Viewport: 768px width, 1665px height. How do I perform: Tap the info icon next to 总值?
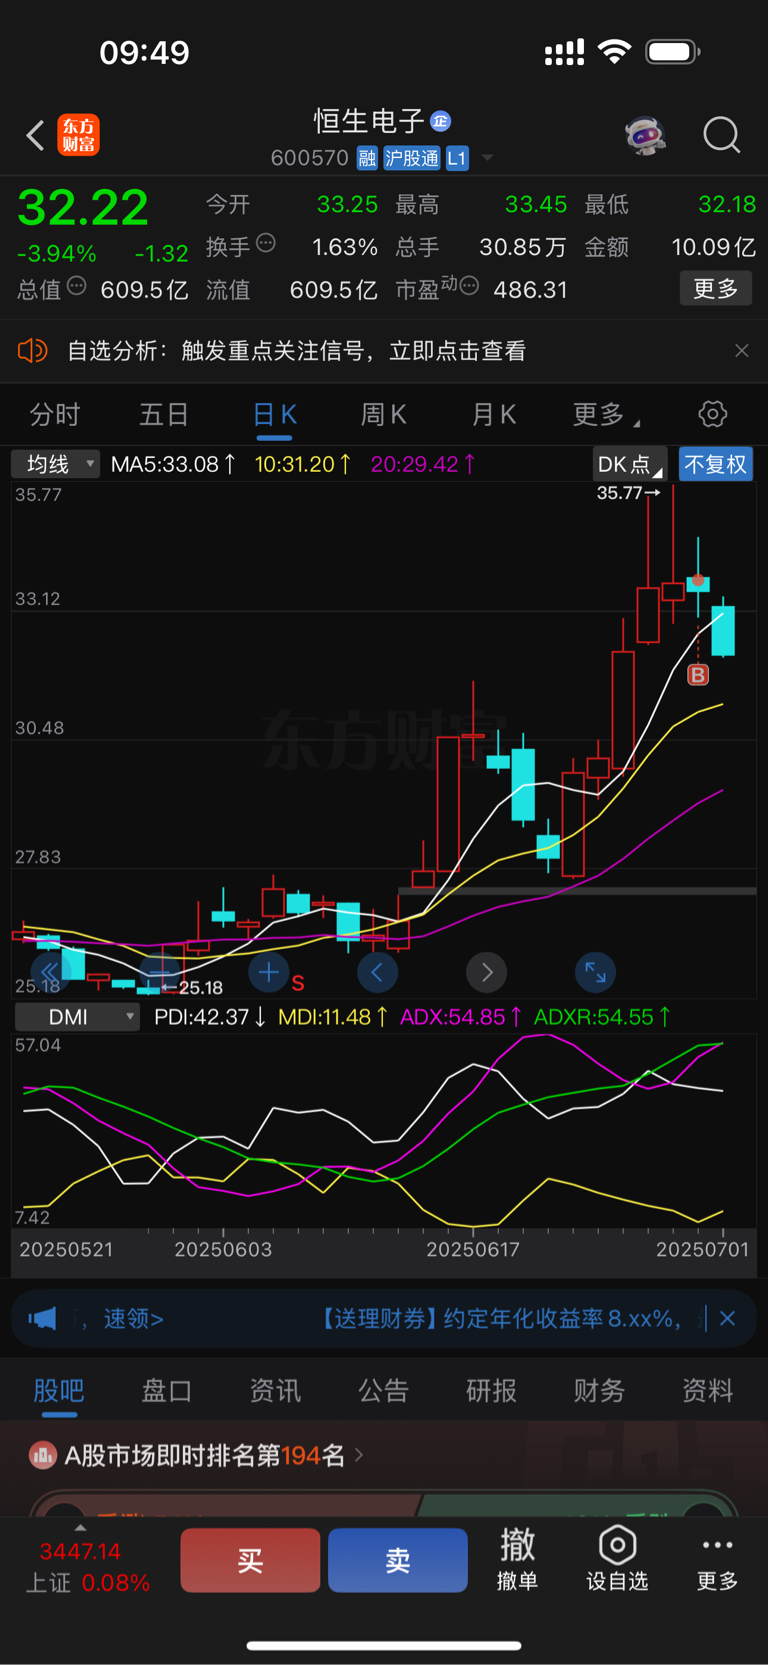coord(76,286)
